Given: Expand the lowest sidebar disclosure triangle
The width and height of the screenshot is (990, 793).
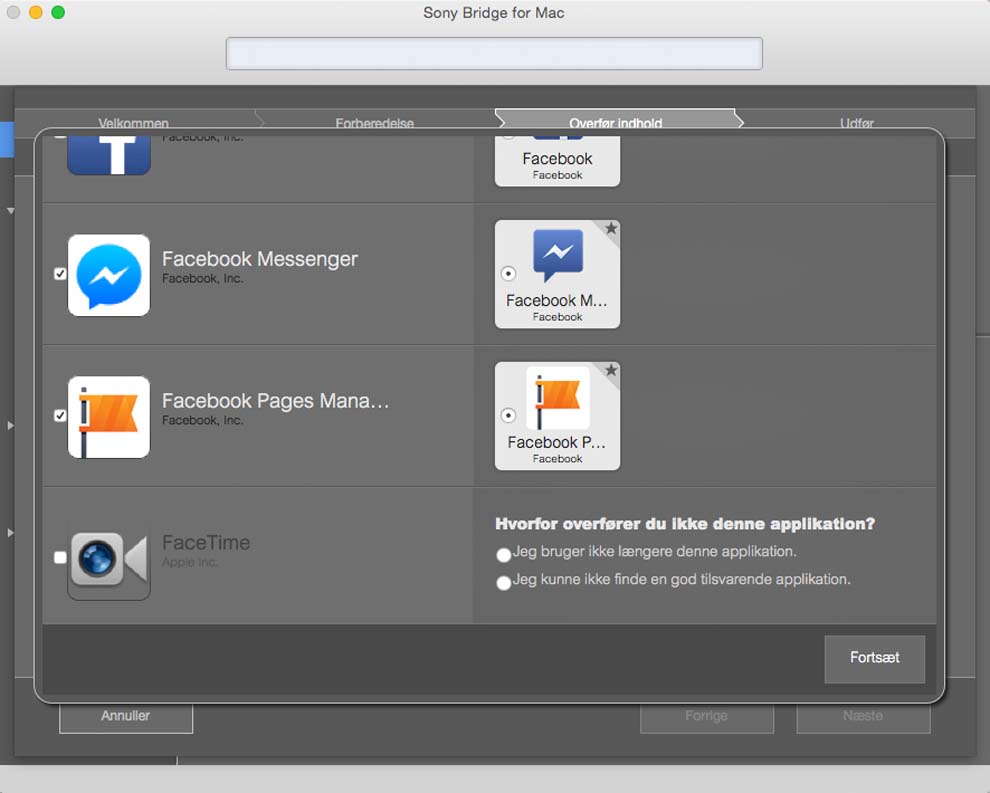Looking at the screenshot, I should click(10, 533).
